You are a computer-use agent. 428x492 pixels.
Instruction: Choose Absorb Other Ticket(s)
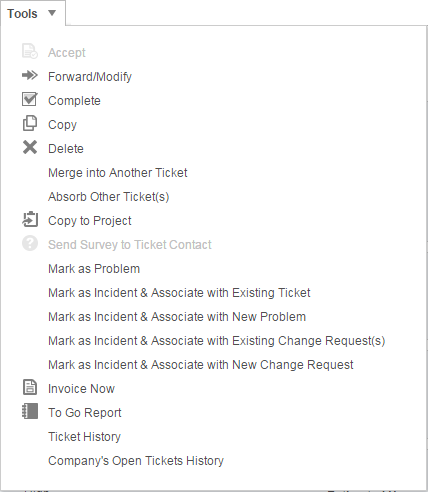coord(109,197)
